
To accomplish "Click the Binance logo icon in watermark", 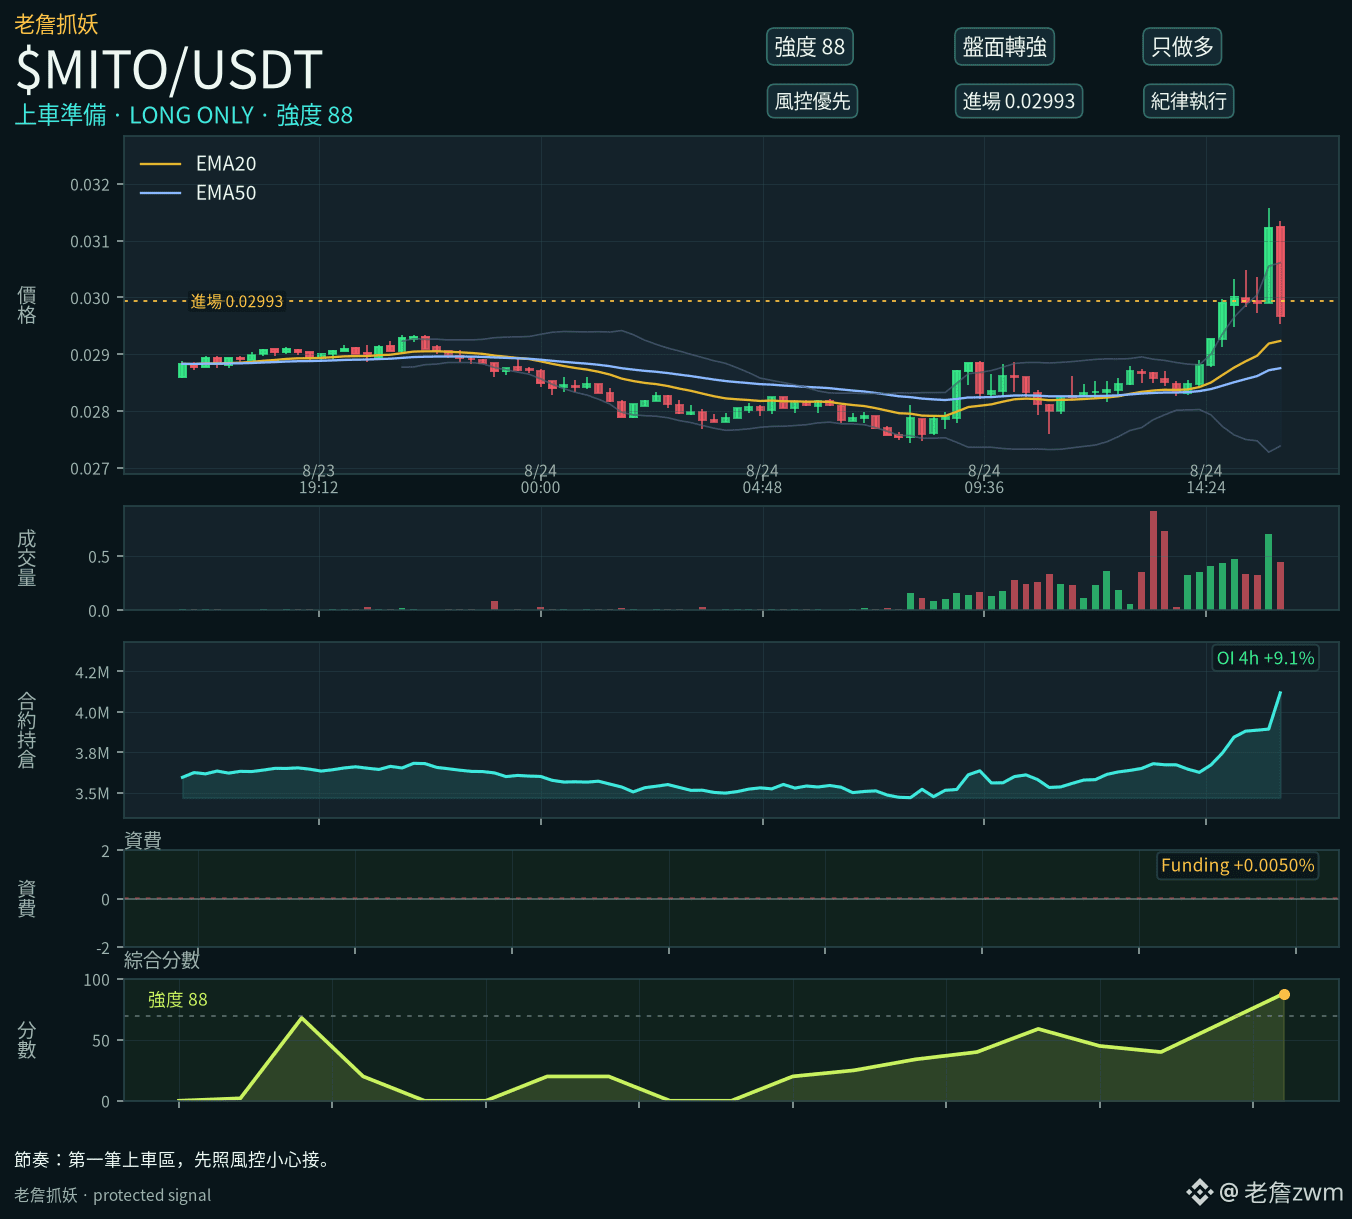I will pyautogui.click(x=1199, y=1192).
